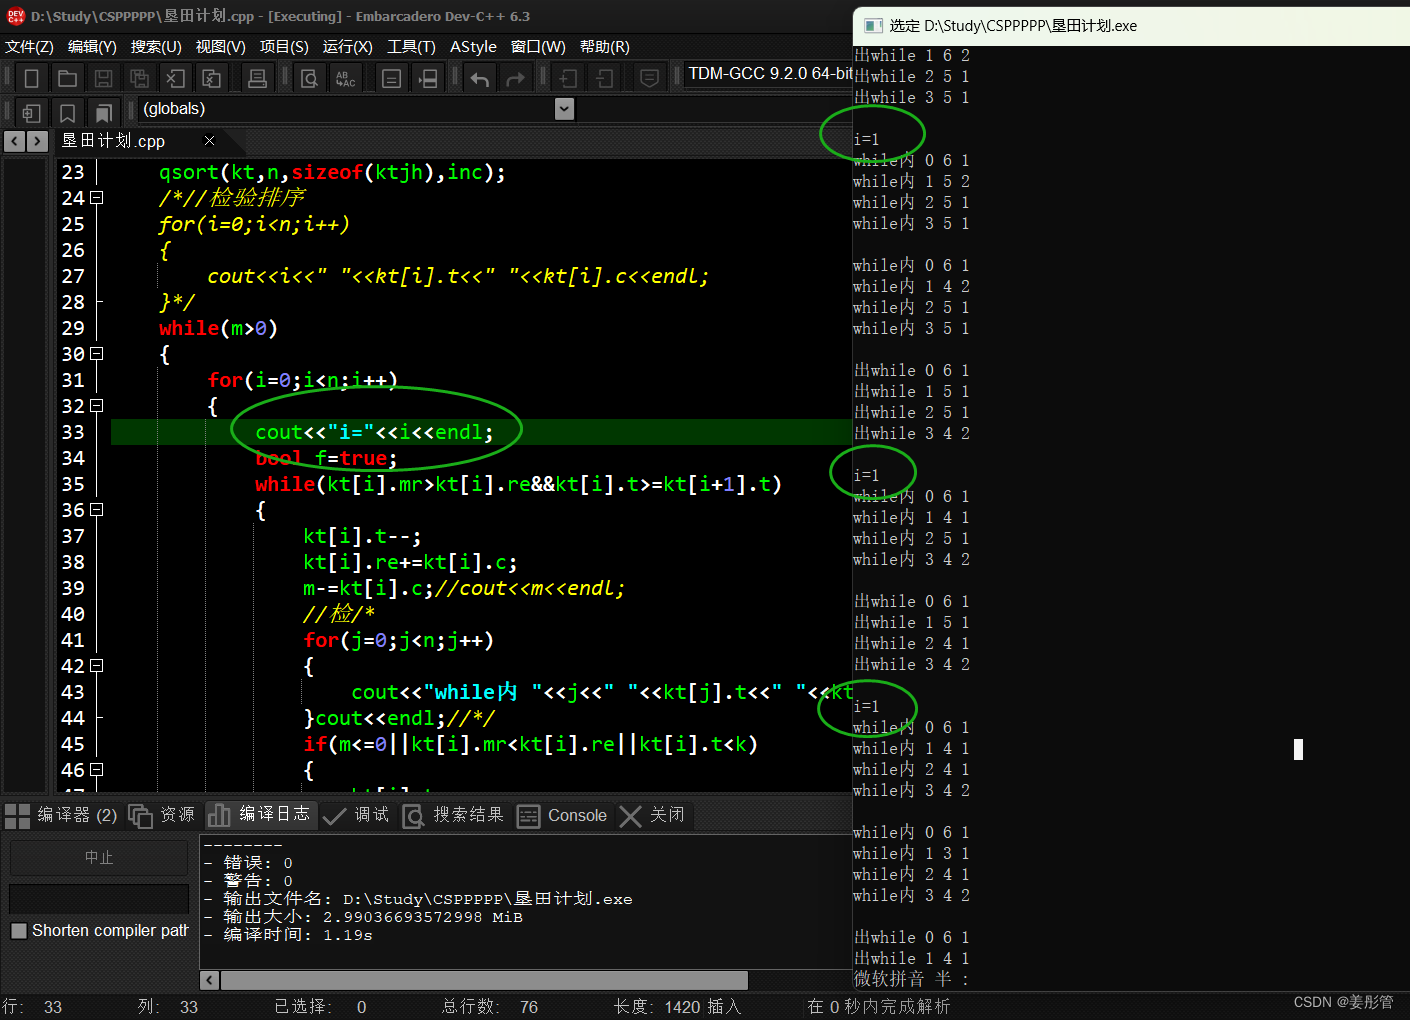Click the Find magnifier toolbar icon
1410x1020 pixels.
(x=309, y=78)
